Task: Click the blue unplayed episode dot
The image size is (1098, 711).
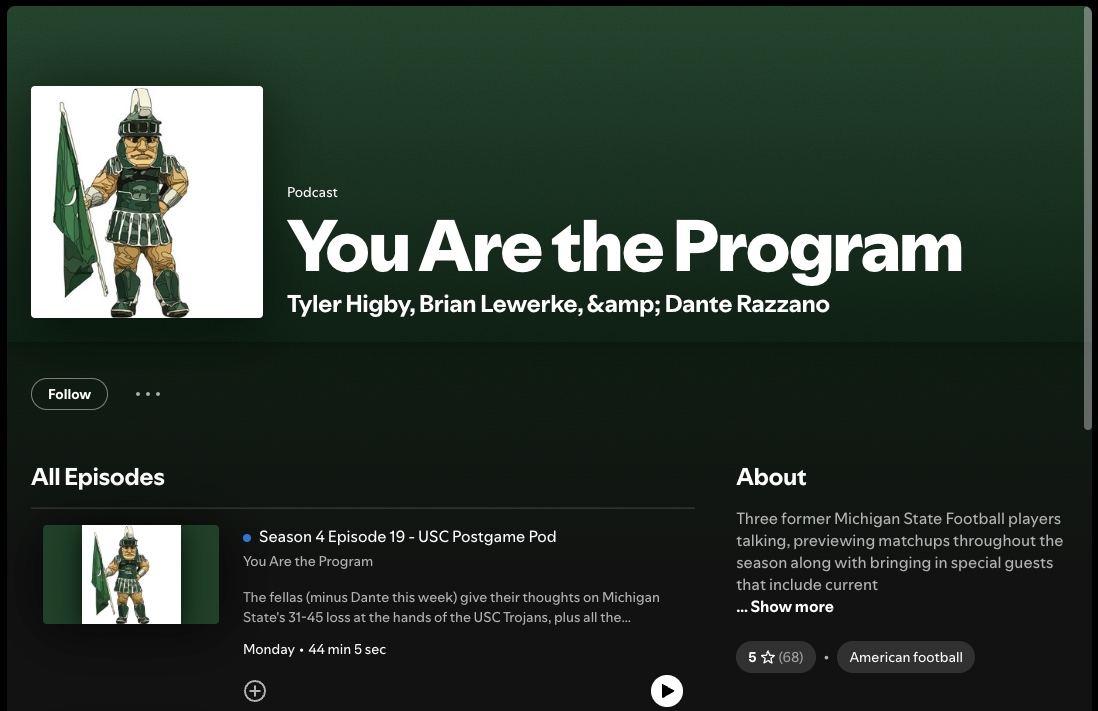Action: click(246, 538)
